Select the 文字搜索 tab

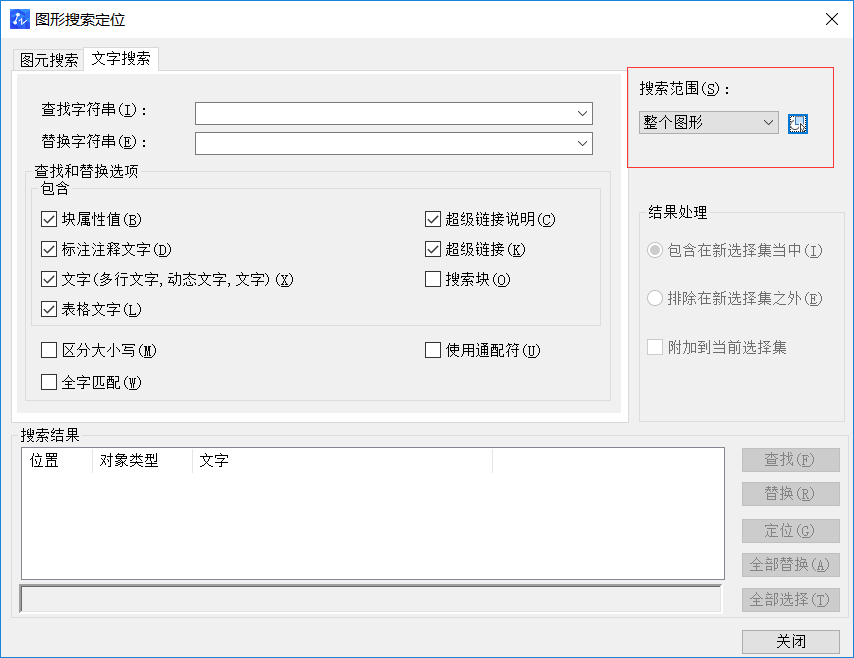pyautogui.click(x=120, y=59)
